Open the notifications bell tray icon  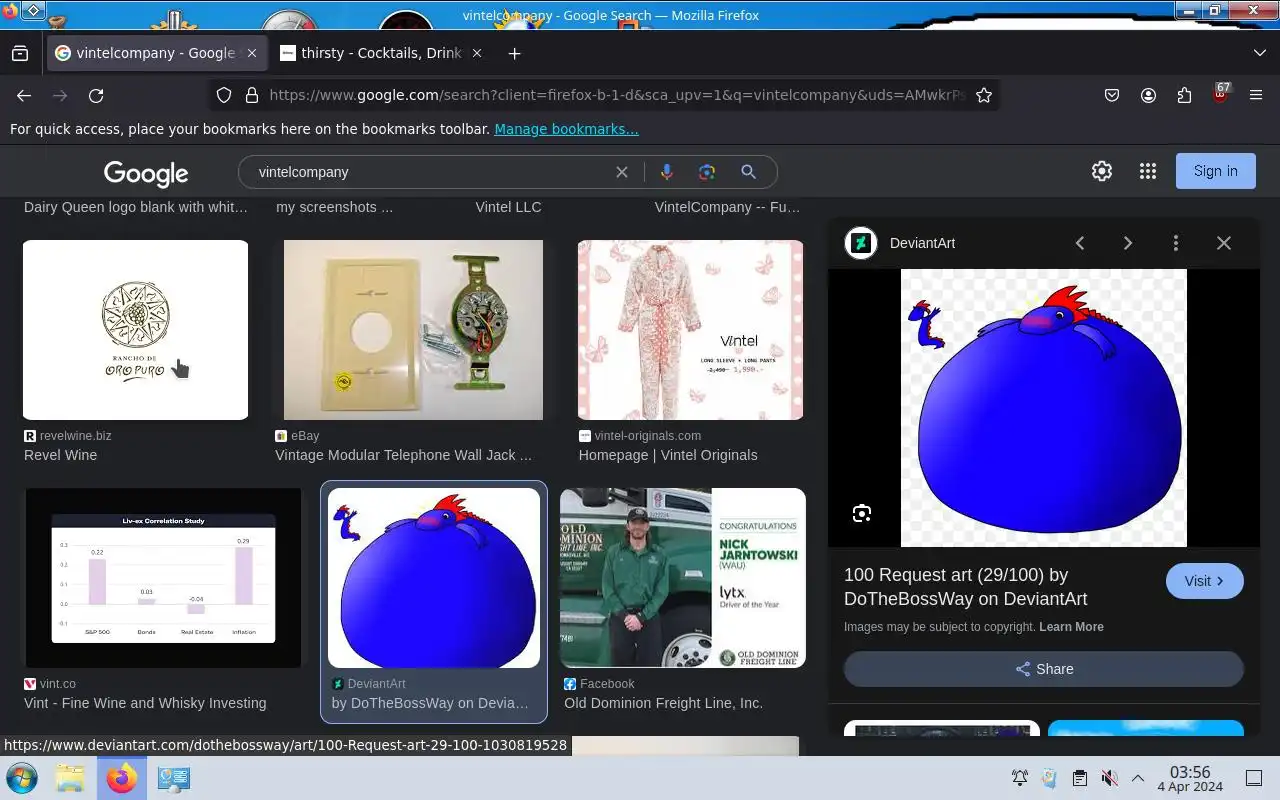pyautogui.click(x=1020, y=778)
